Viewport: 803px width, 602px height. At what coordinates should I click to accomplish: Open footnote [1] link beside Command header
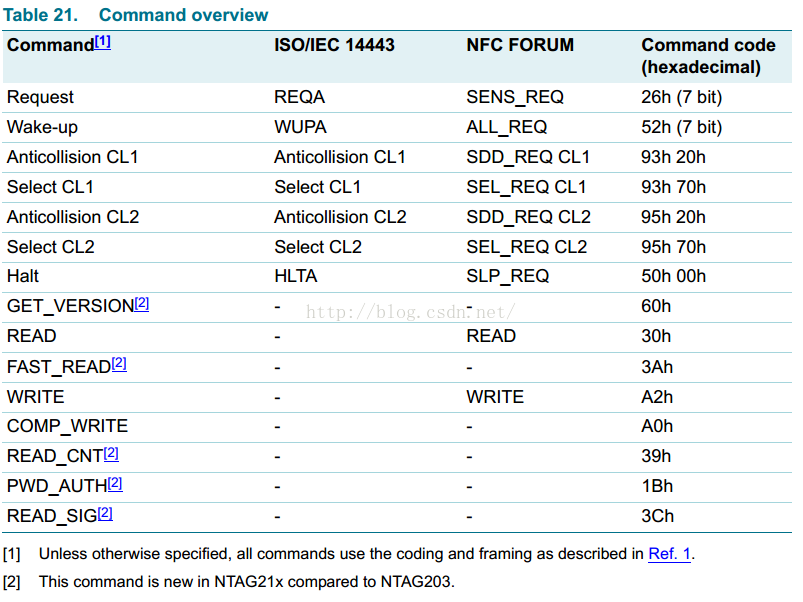tap(102, 42)
